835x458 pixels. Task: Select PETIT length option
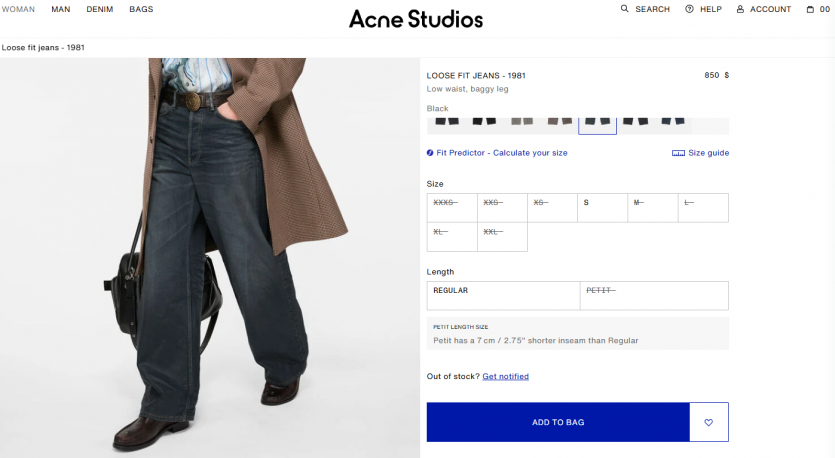tap(654, 296)
